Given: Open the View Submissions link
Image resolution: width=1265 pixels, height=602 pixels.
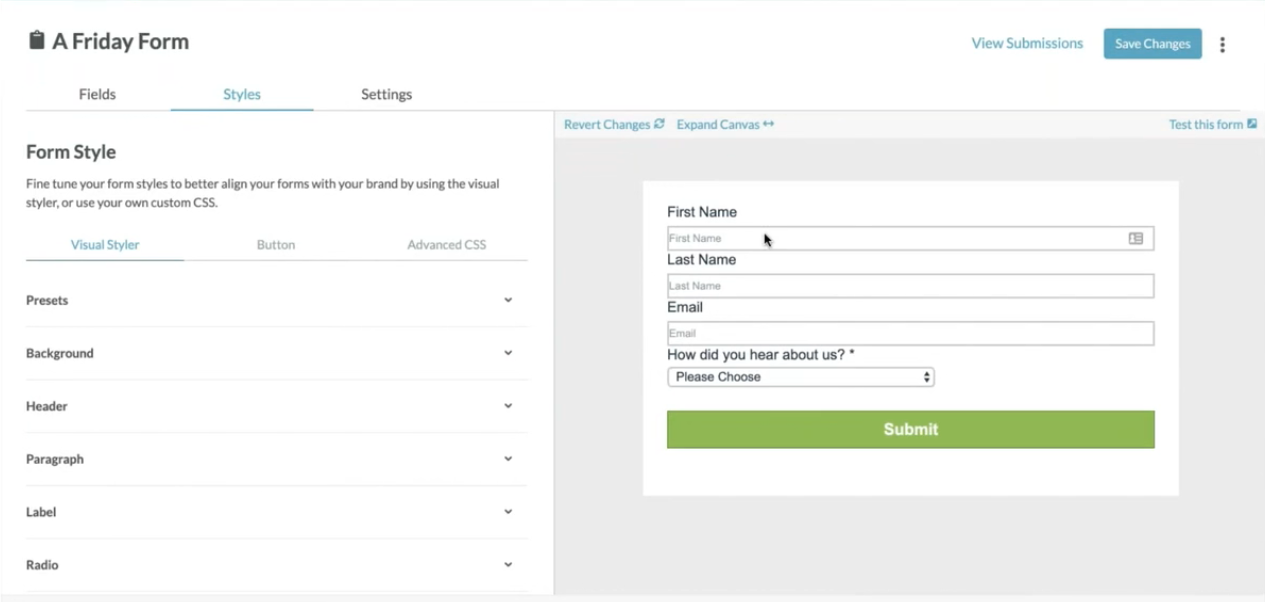Looking at the screenshot, I should click(x=1027, y=43).
